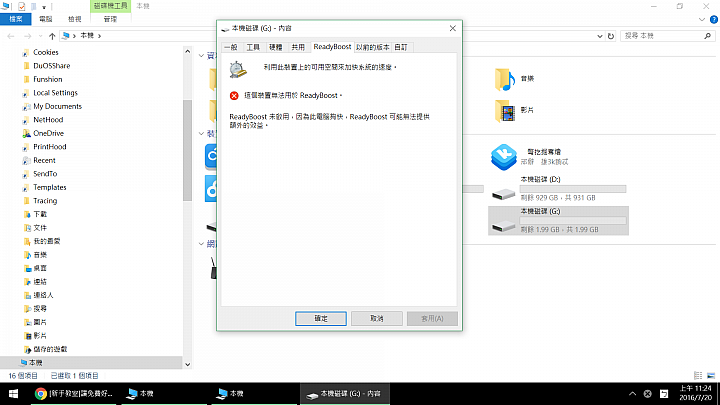
Task: Click the 儲存的遊戲 icon in tree
Action: [27, 349]
